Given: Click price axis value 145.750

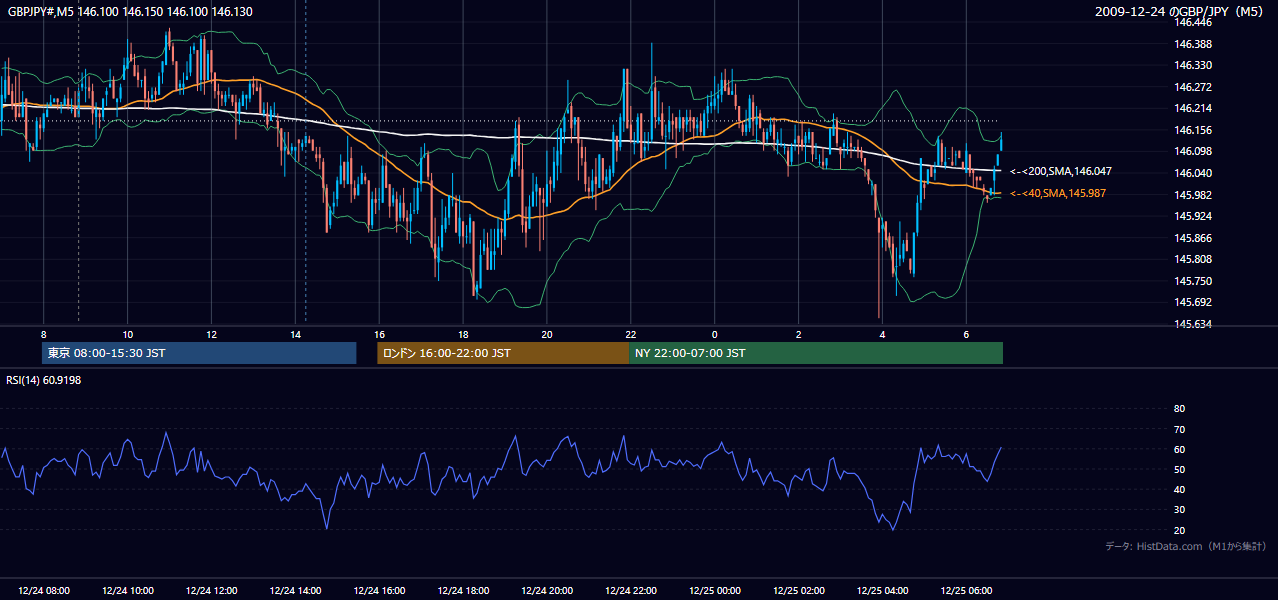Looking at the screenshot, I should [x=1193, y=281].
